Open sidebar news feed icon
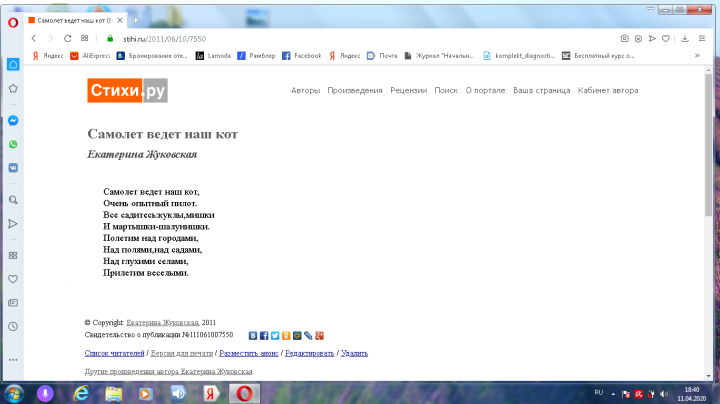Image resolution: width=720 pixels, height=404 pixels. pyautogui.click(x=13, y=303)
